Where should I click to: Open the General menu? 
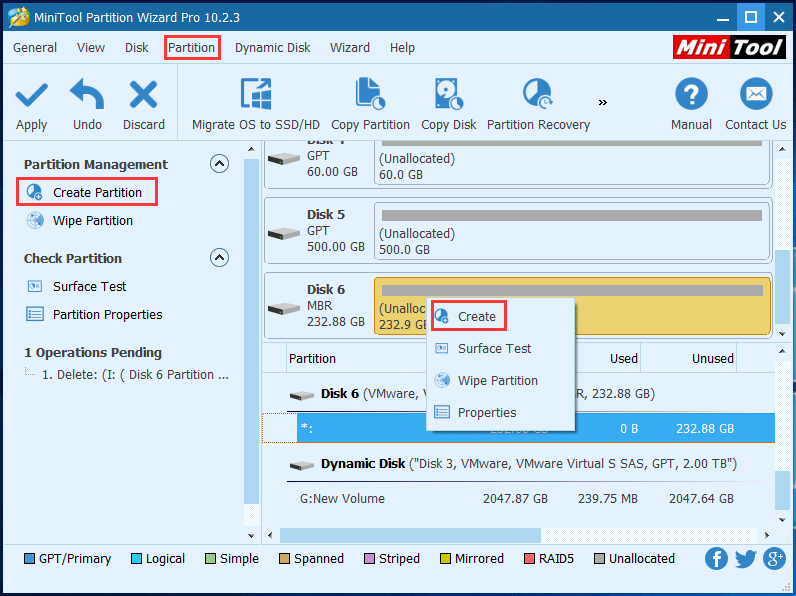click(x=35, y=48)
